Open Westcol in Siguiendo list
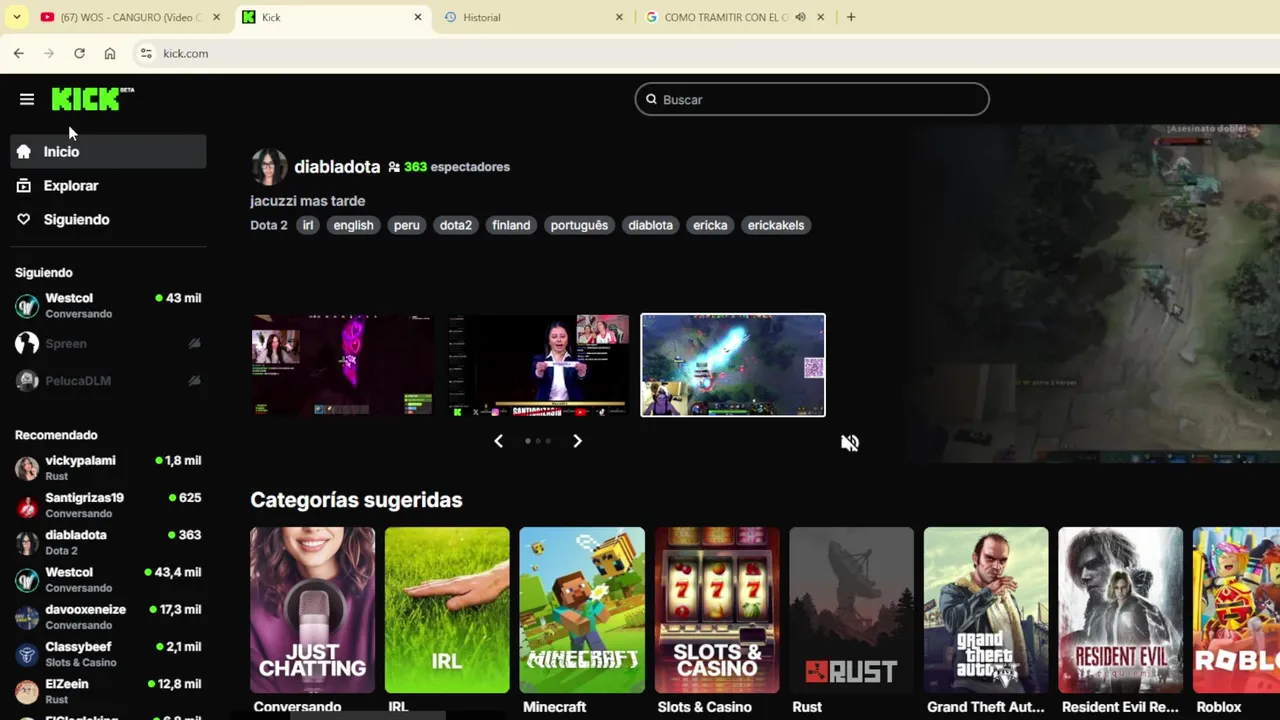1280x720 pixels. 108,305
